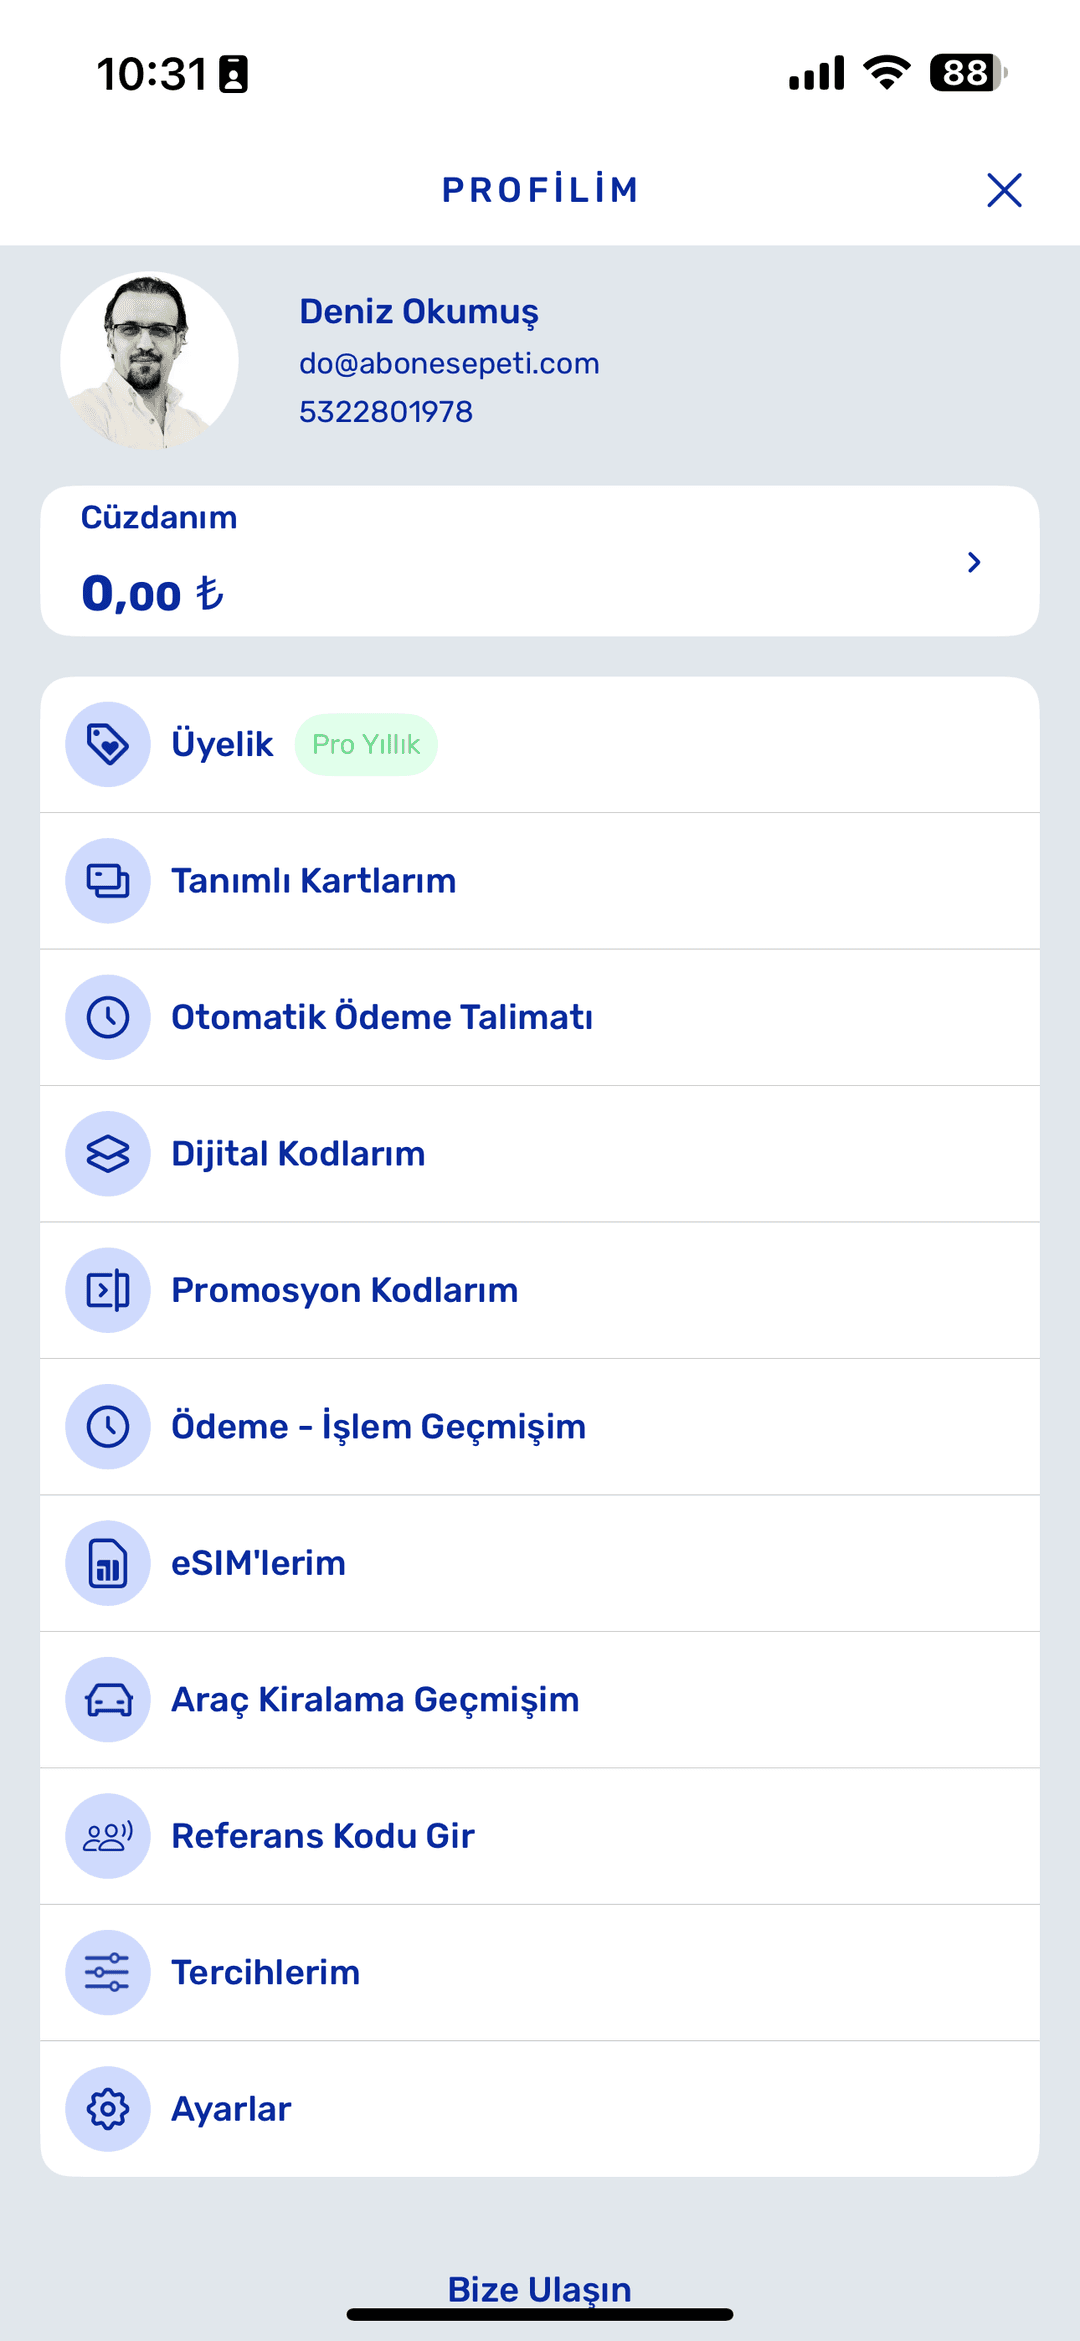Open the Tanımlı Kartlarım cards icon
This screenshot has height=2341, width=1080.
tap(108, 881)
